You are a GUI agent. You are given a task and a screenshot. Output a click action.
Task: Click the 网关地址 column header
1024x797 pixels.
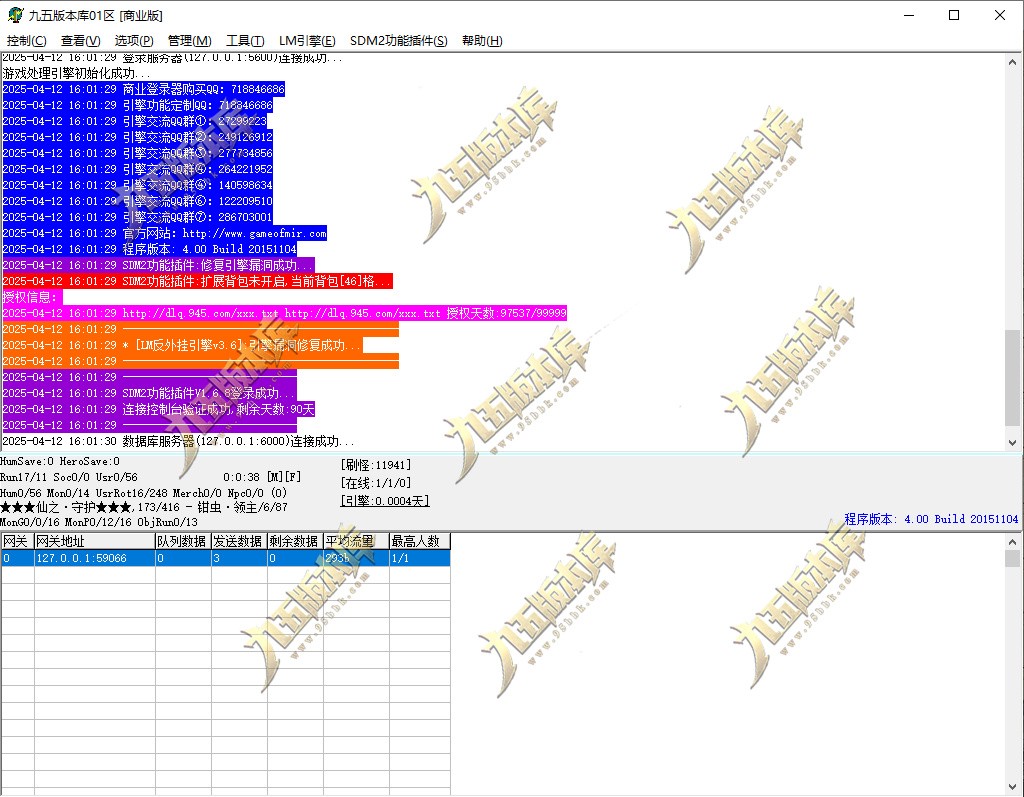[x=95, y=541]
